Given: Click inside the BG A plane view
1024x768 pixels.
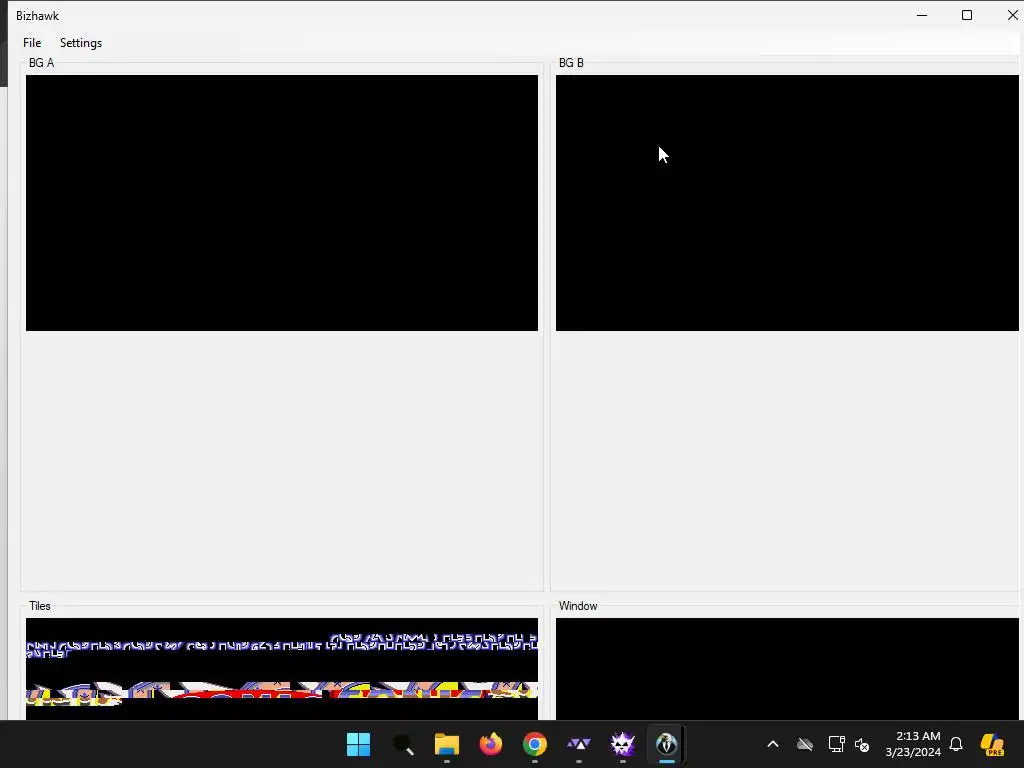Looking at the screenshot, I should [281, 202].
